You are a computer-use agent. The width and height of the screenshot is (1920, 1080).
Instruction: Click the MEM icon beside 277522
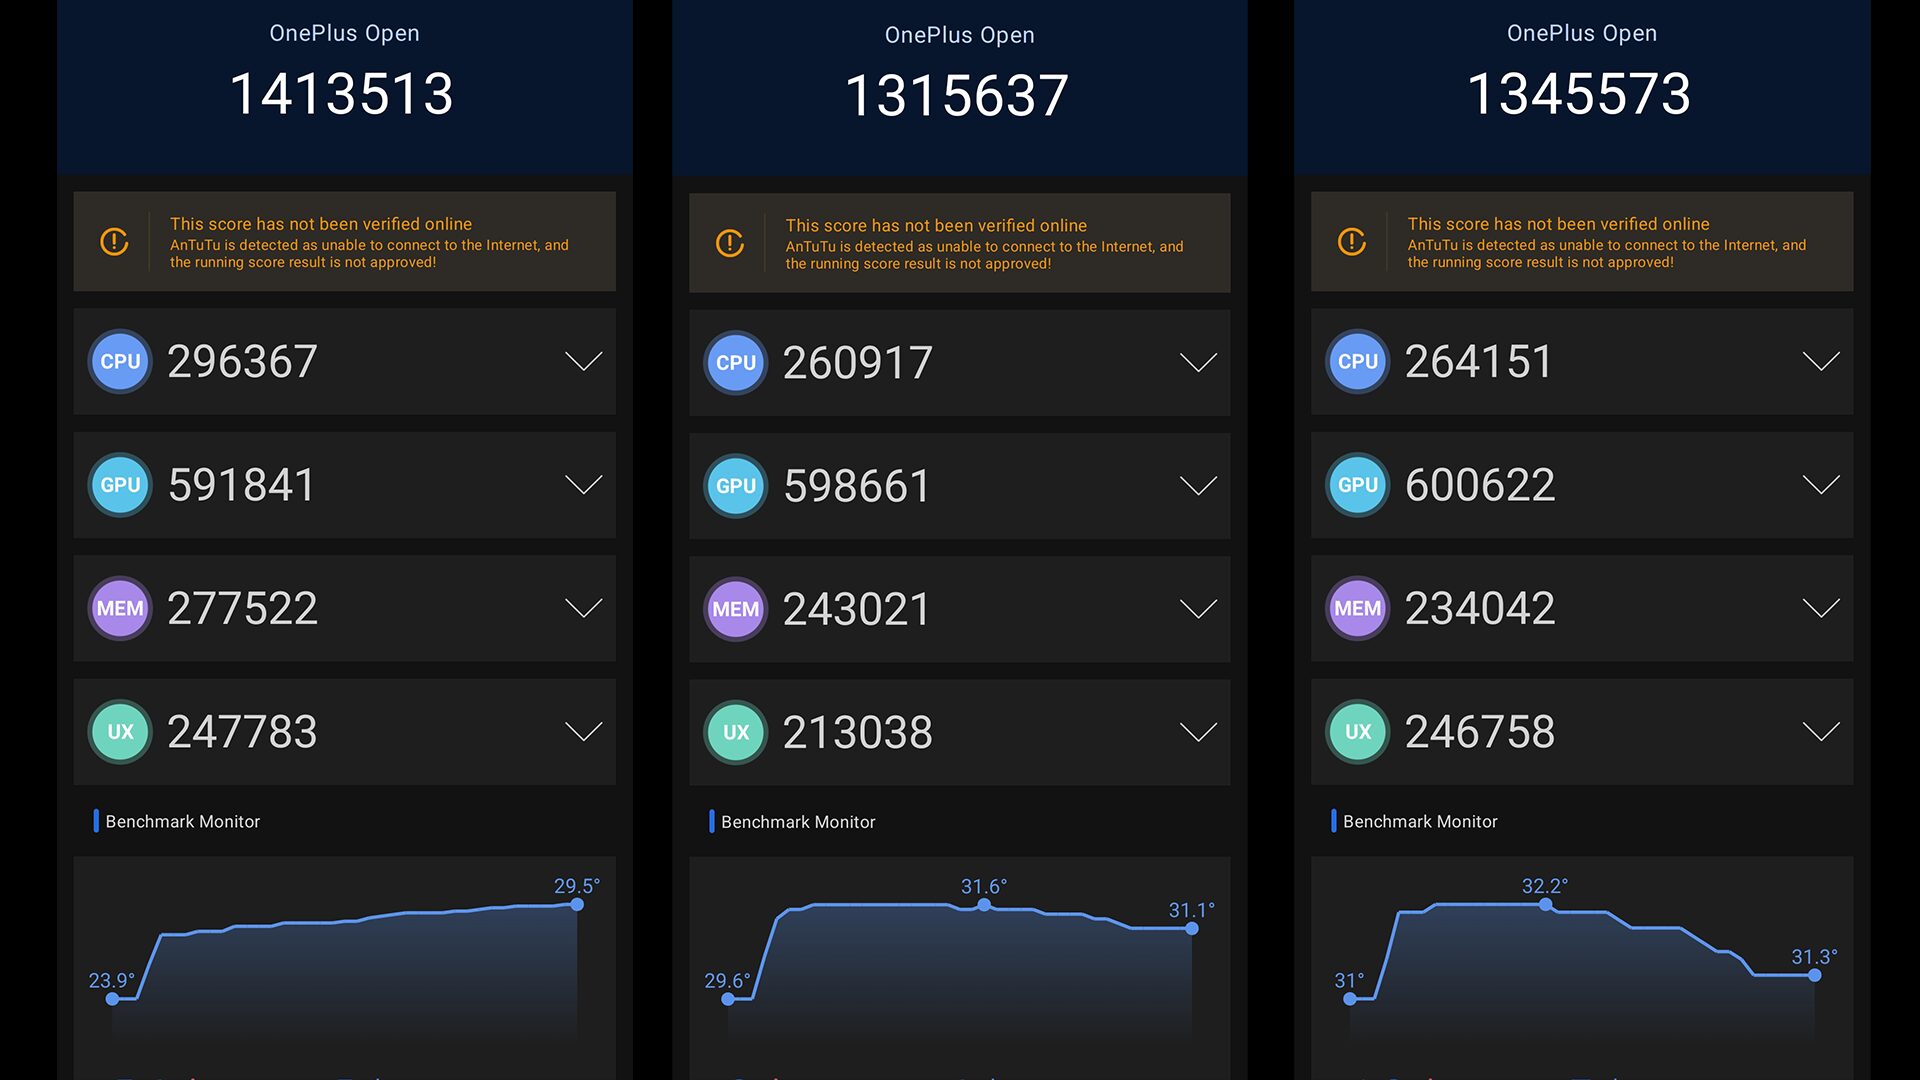click(120, 608)
